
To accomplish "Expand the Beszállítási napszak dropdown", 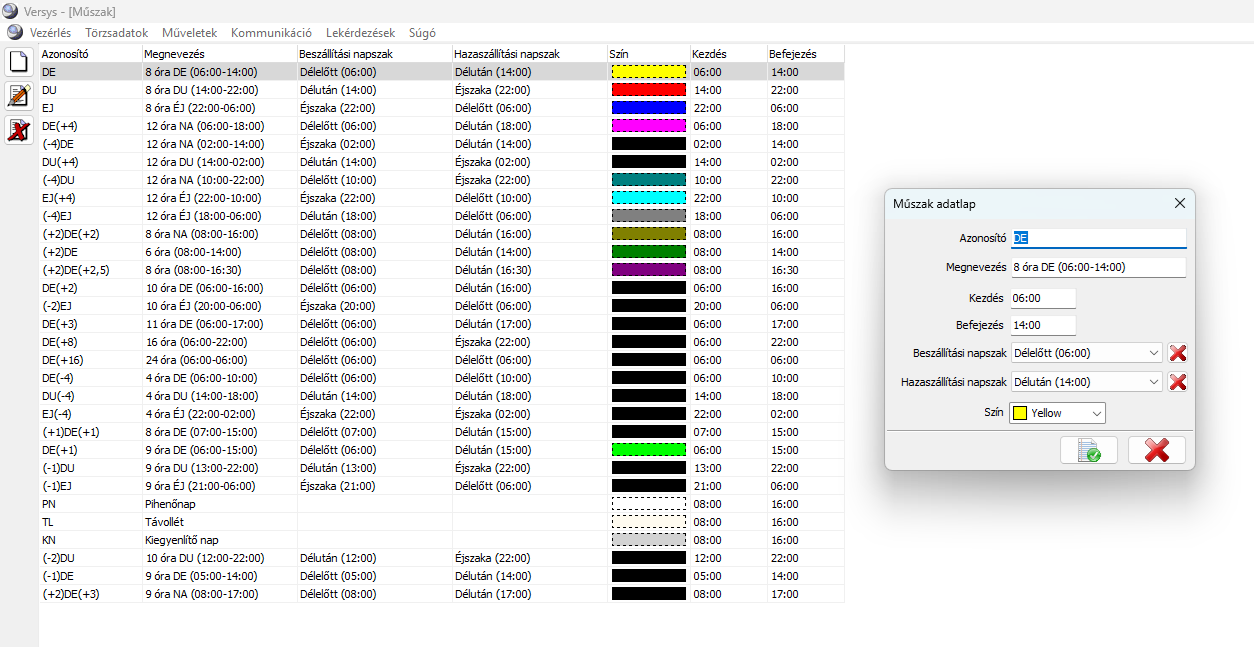I will point(1154,353).
